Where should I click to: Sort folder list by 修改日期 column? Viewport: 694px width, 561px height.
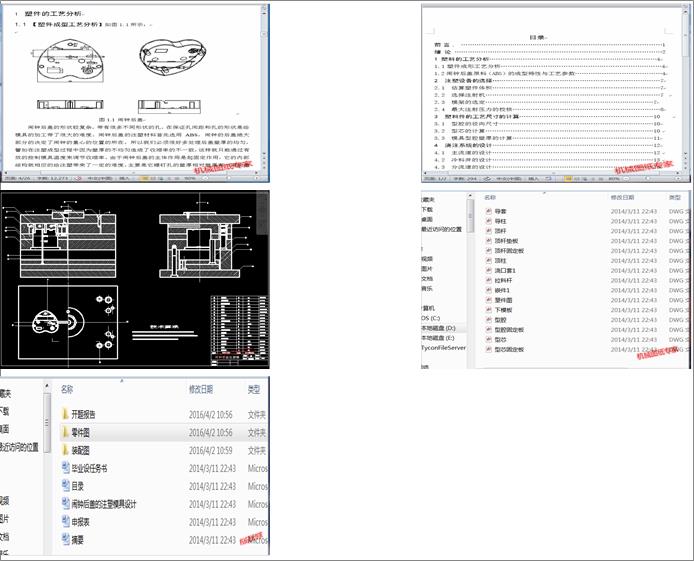coord(201,389)
